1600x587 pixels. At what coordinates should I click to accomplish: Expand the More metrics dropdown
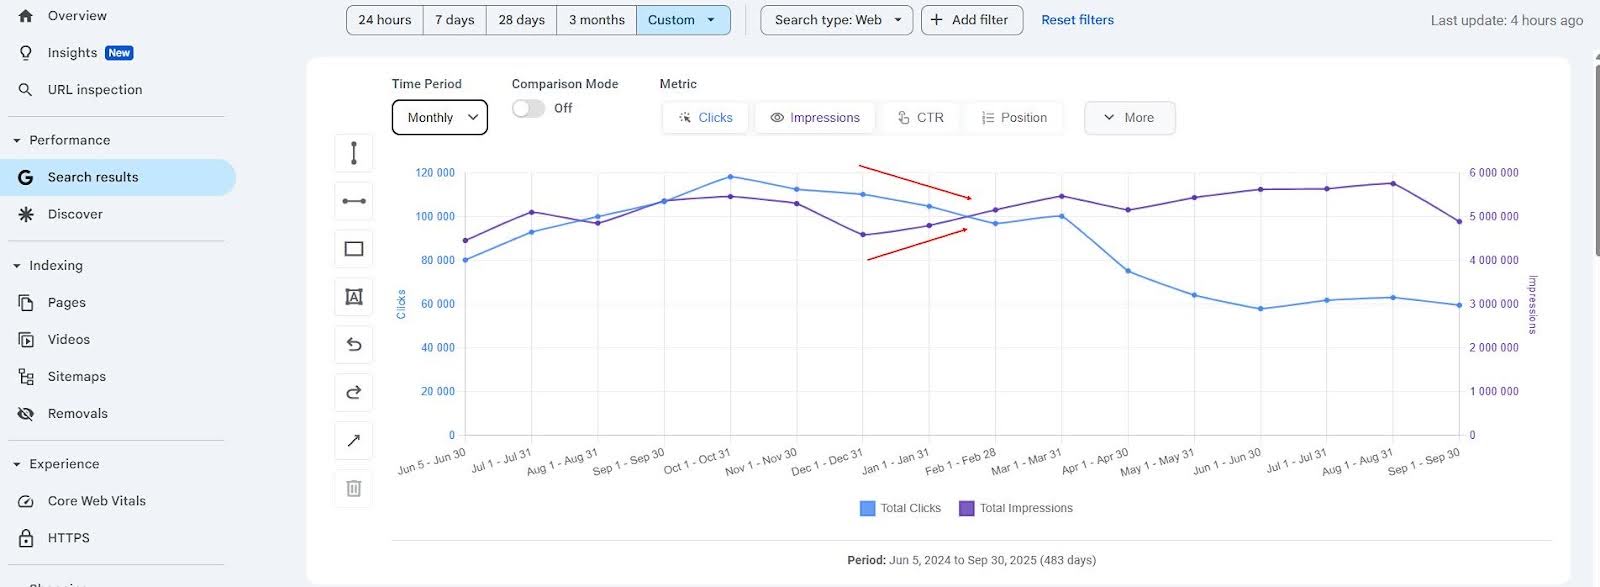coord(1129,118)
